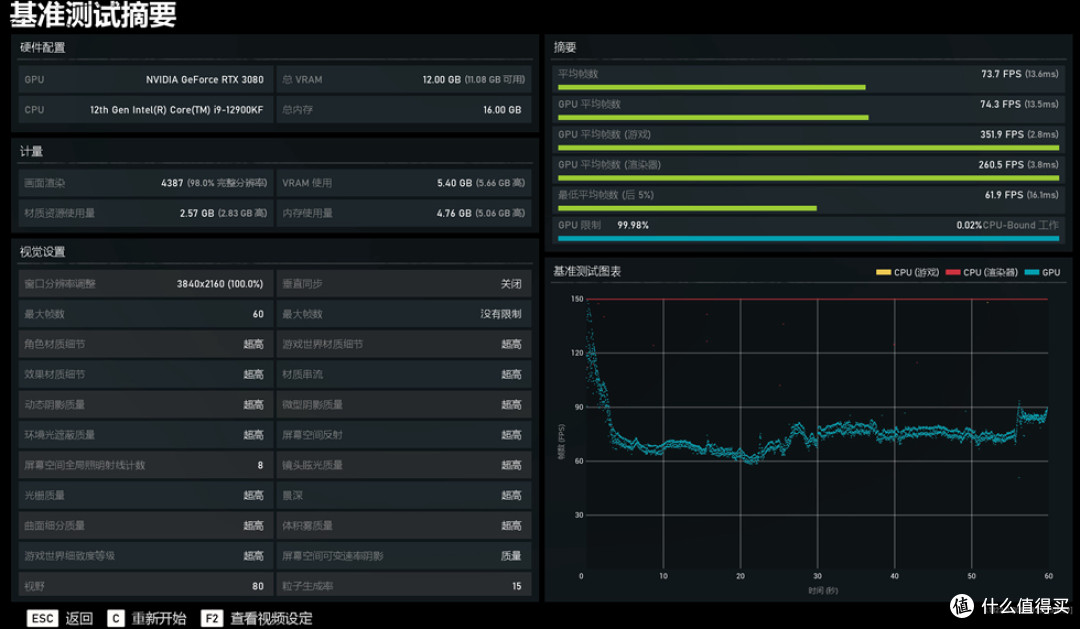Click the 材质资源使用量 2.57 GB row
This screenshot has height=629, width=1080.
coord(145,213)
